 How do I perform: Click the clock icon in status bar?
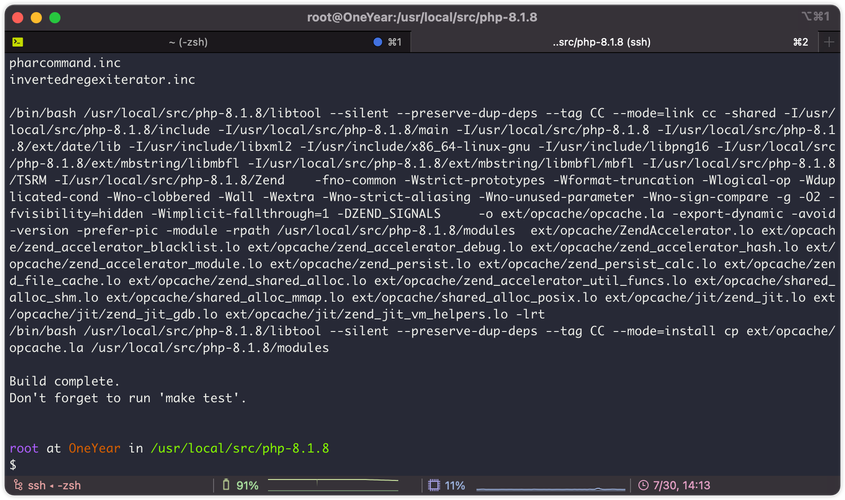pyautogui.click(x=643, y=485)
